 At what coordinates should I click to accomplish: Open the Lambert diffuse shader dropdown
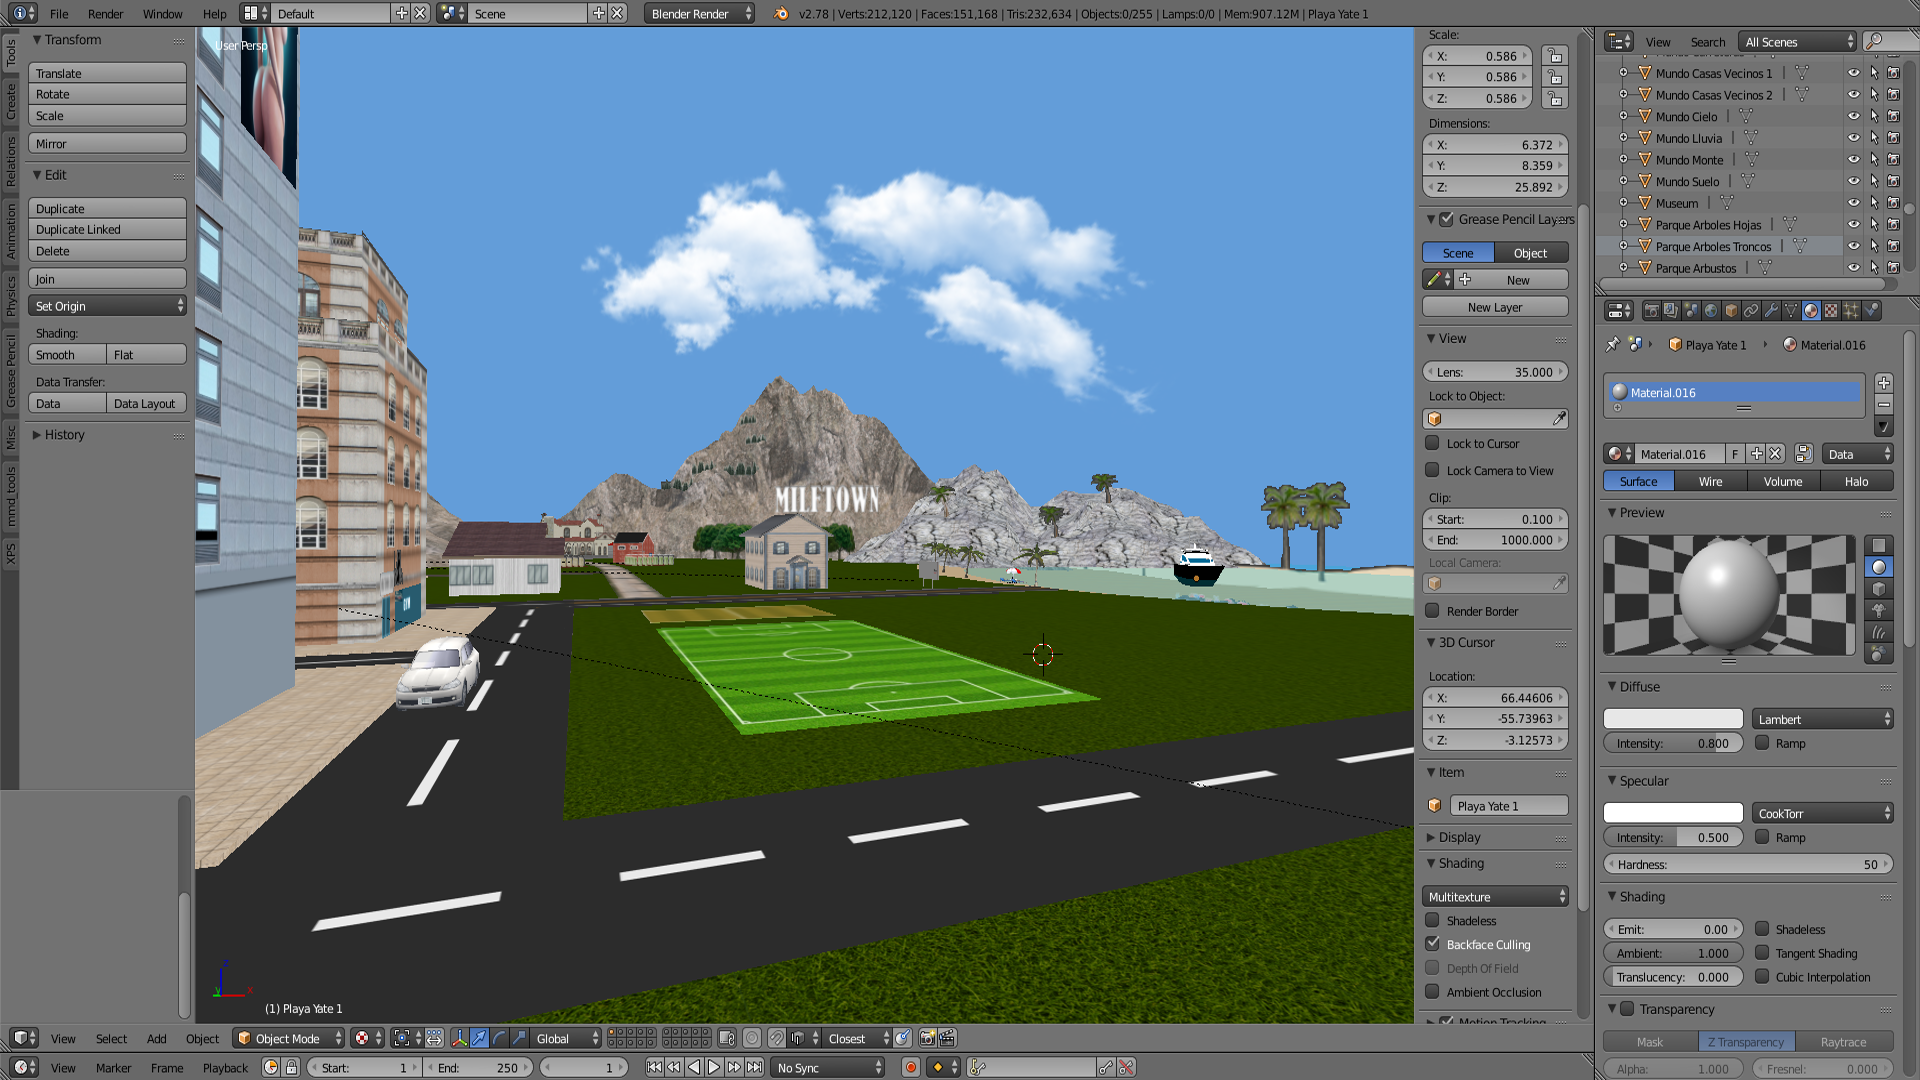click(x=1823, y=719)
